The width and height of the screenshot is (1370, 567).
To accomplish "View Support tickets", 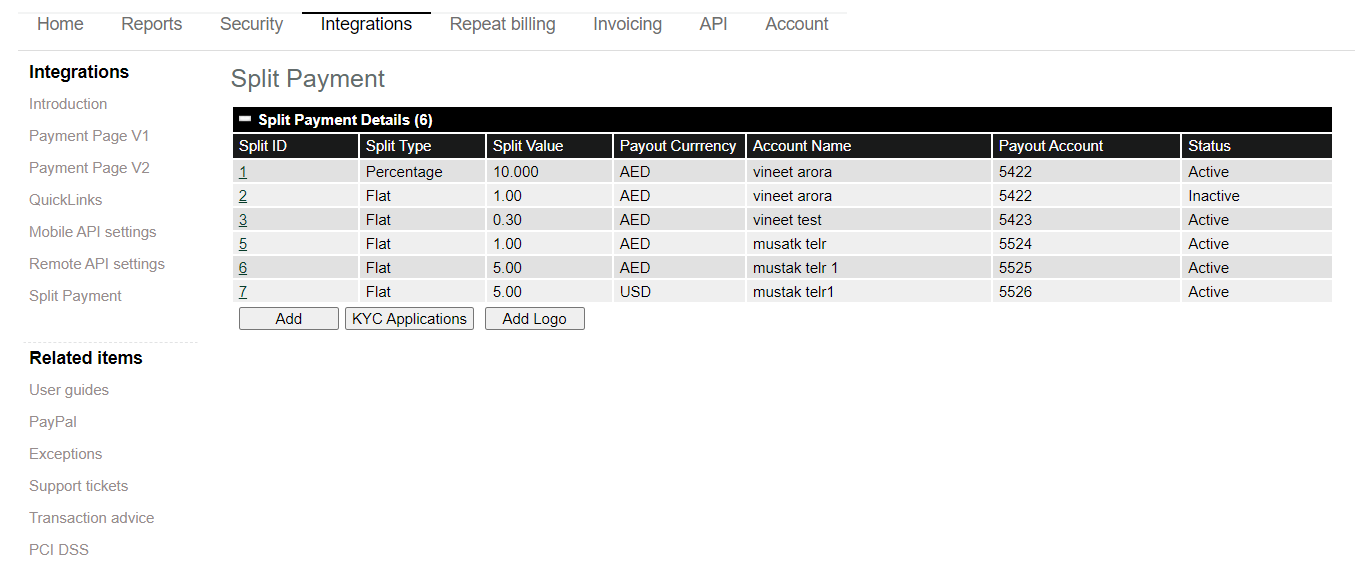I will (x=79, y=486).
